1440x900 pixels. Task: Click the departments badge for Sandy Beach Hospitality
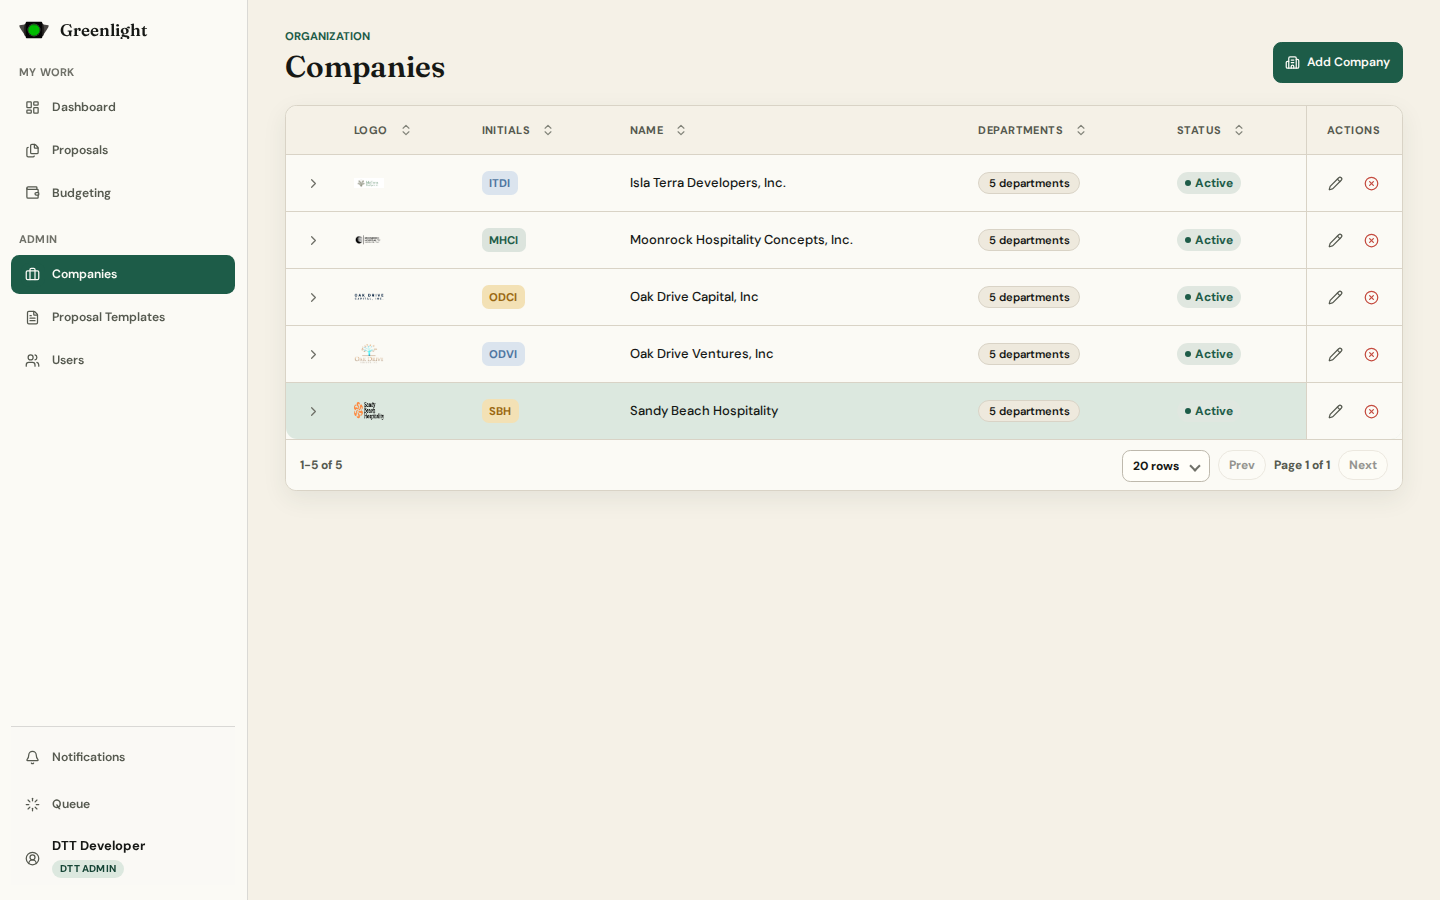coord(1029,411)
